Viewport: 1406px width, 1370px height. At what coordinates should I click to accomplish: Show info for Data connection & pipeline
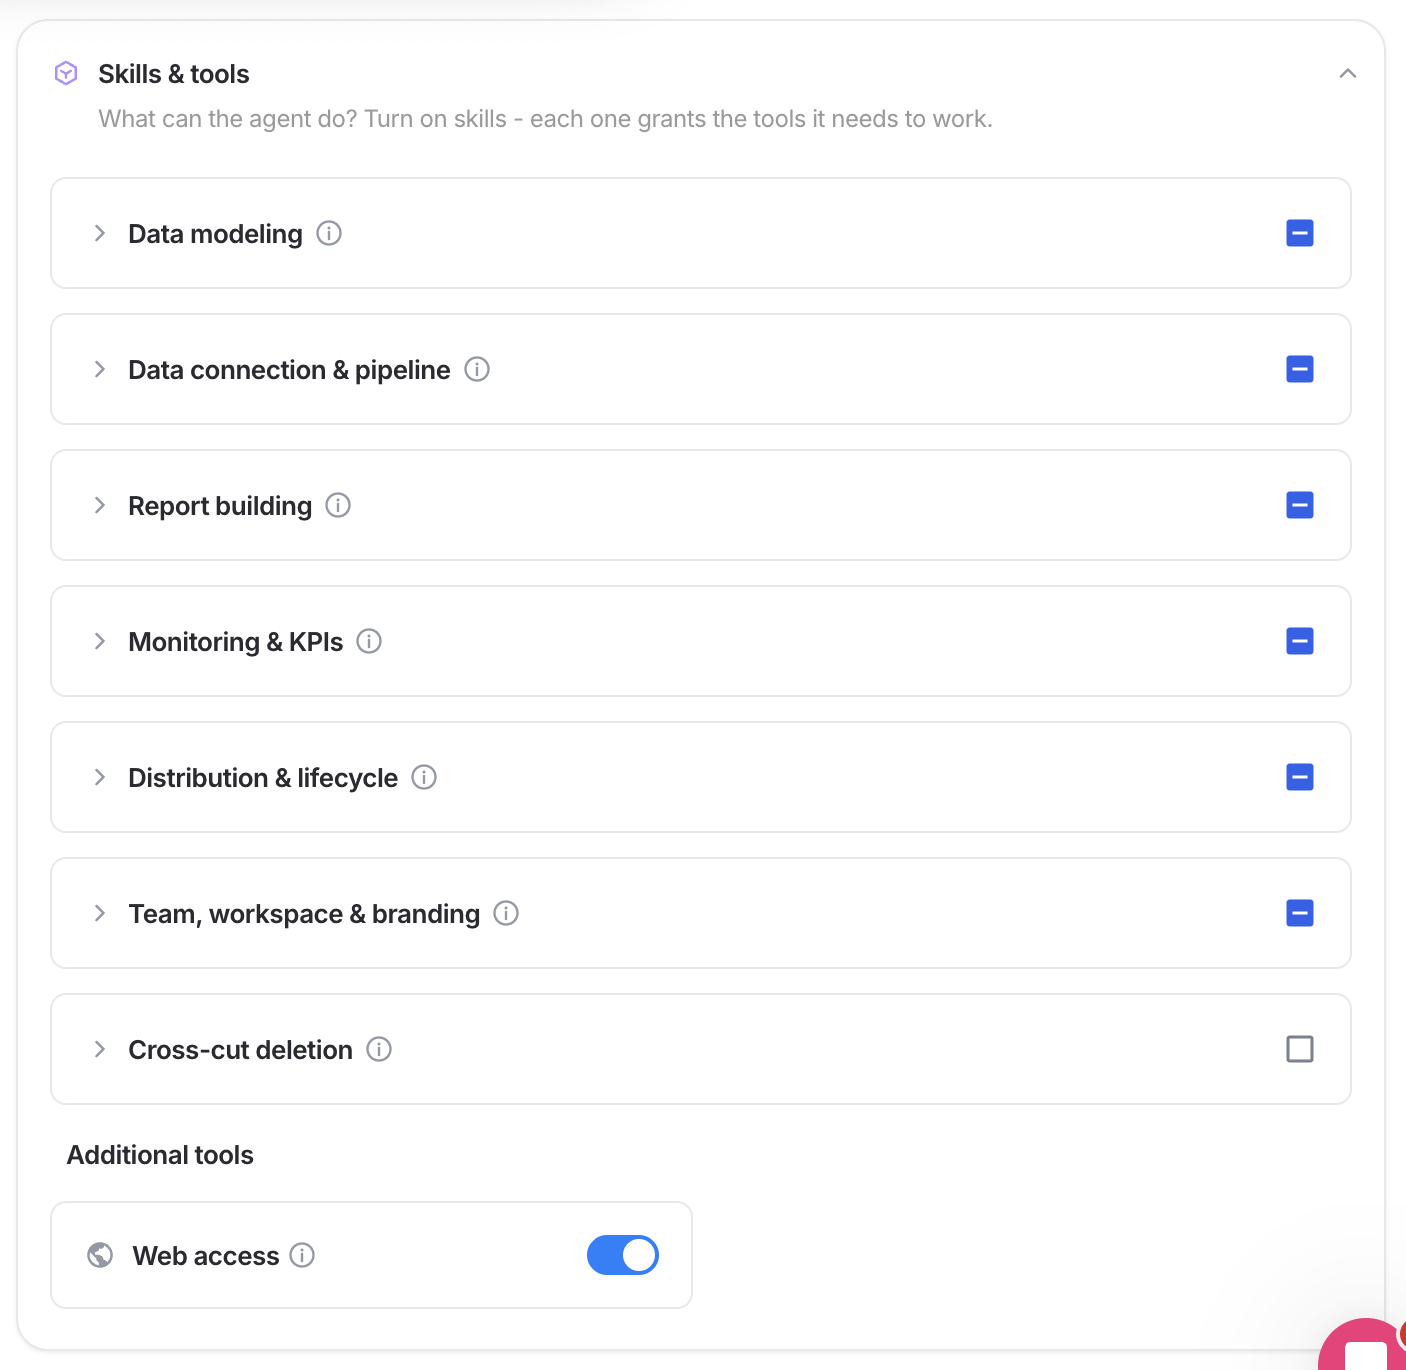tap(477, 369)
